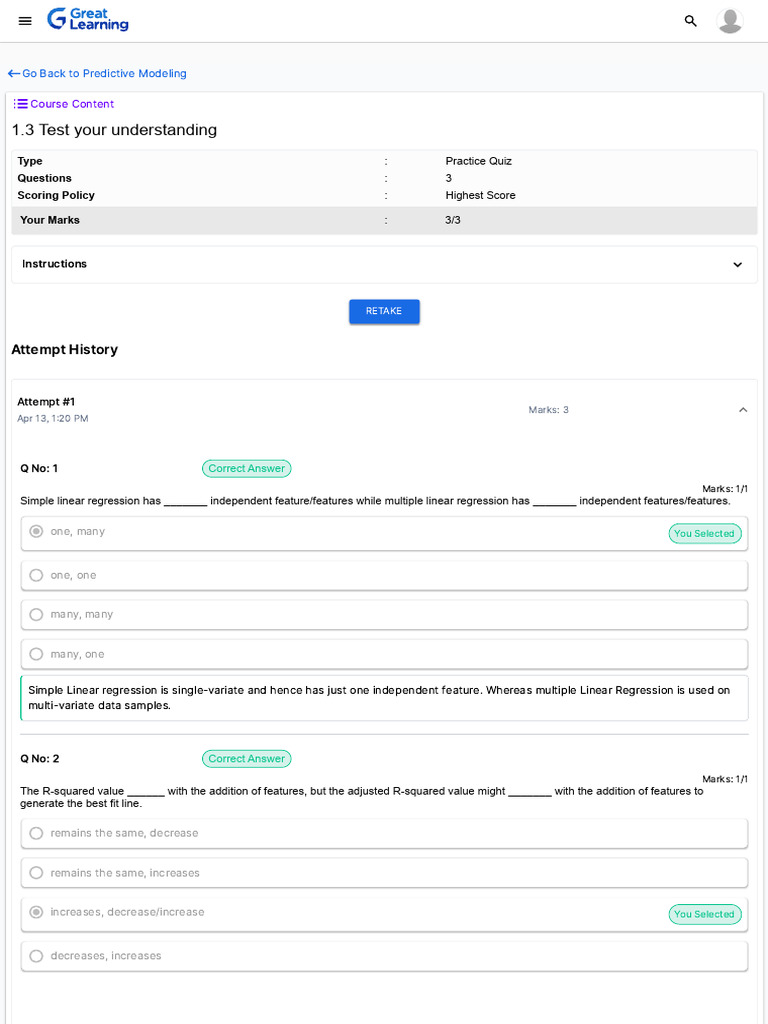768x1024 pixels.
Task: Open search with the magnifier icon
Action: pyautogui.click(x=690, y=21)
